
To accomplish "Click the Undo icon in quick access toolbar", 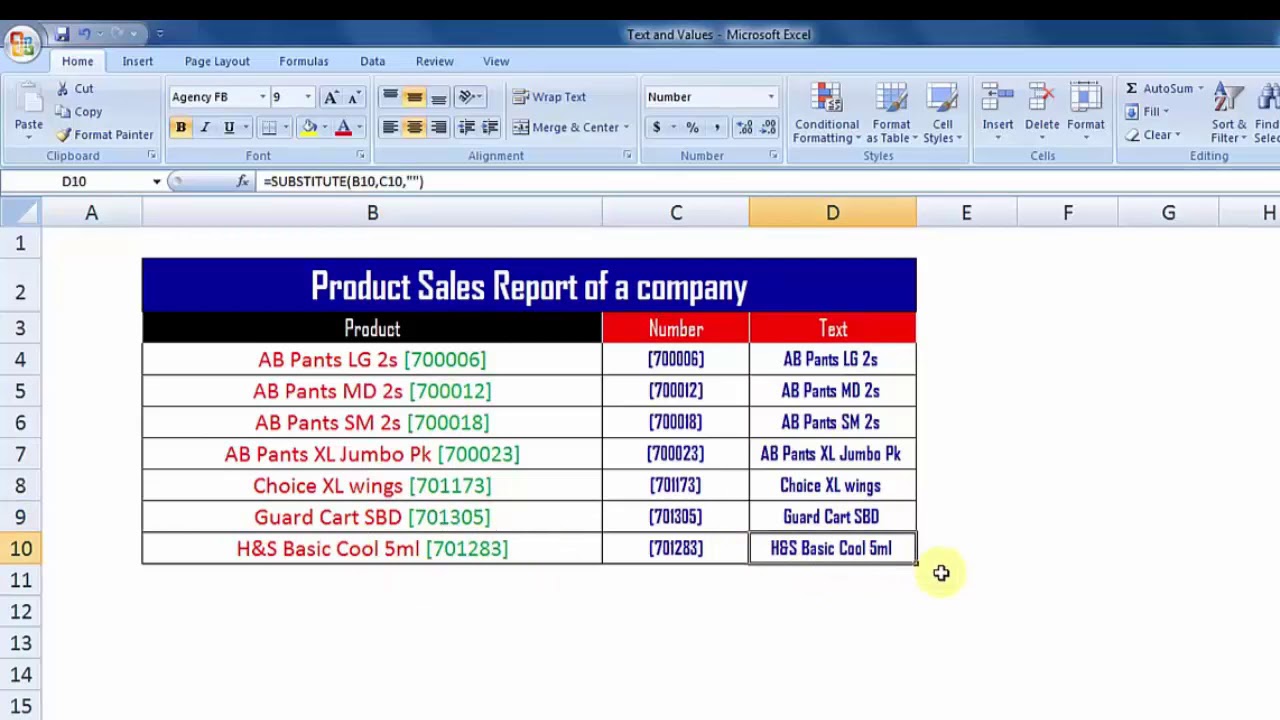I will 85,34.
